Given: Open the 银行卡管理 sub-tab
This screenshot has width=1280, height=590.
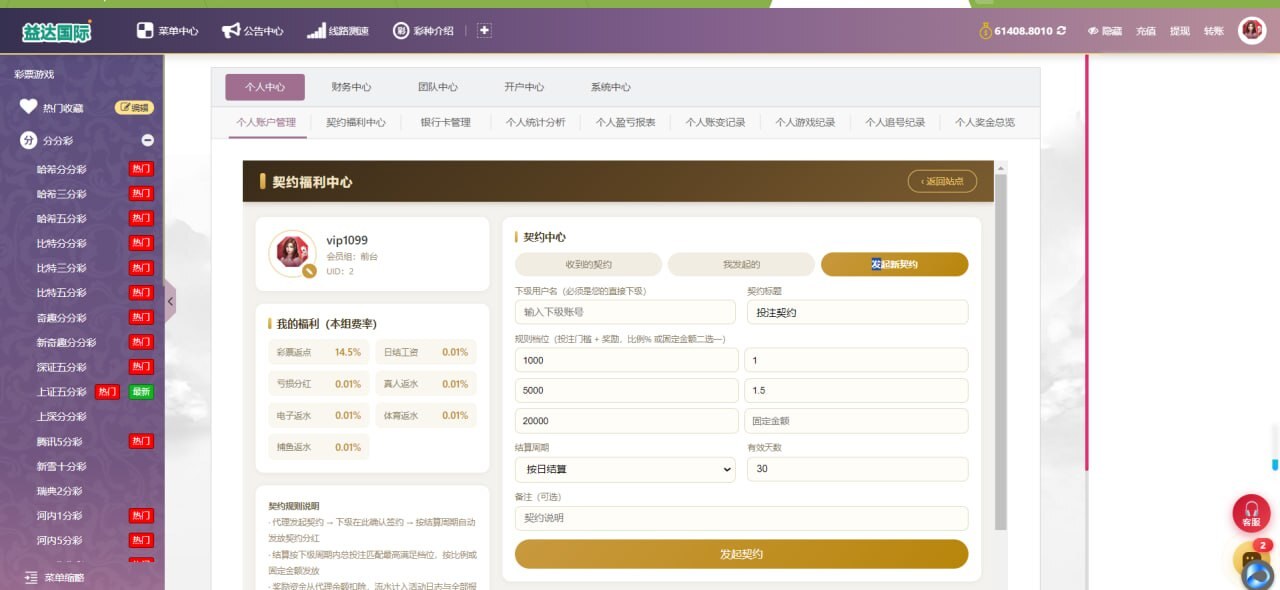Looking at the screenshot, I should [x=446, y=122].
